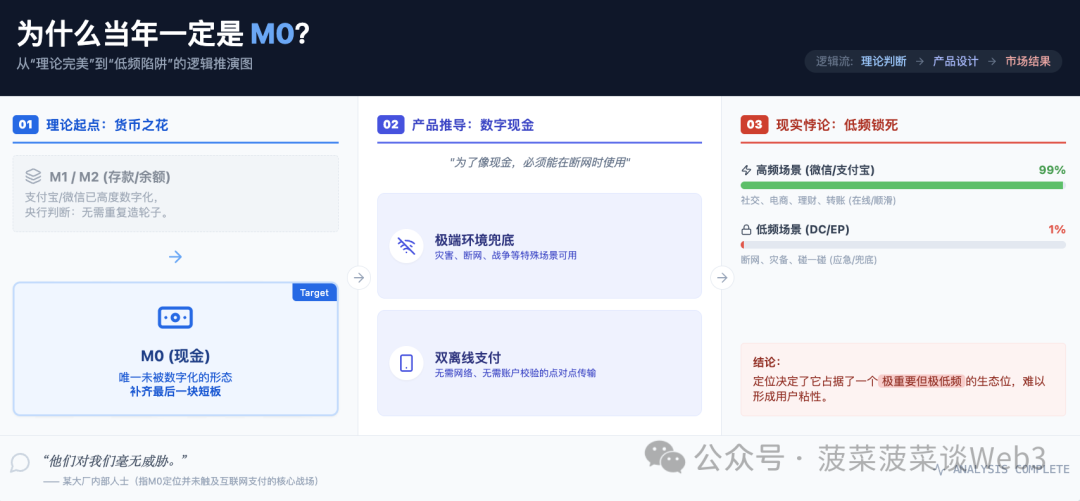
Task: Click the no-wifi icon for 极端环境兜底
Action: [x=407, y=246]
